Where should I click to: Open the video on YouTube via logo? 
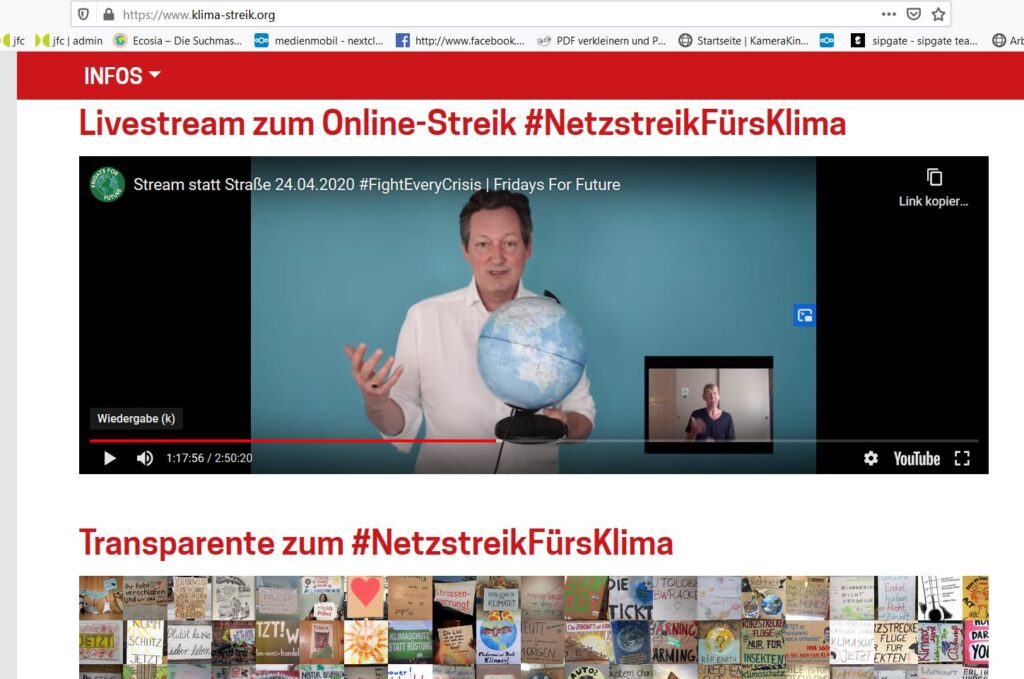tap(916, 458)
